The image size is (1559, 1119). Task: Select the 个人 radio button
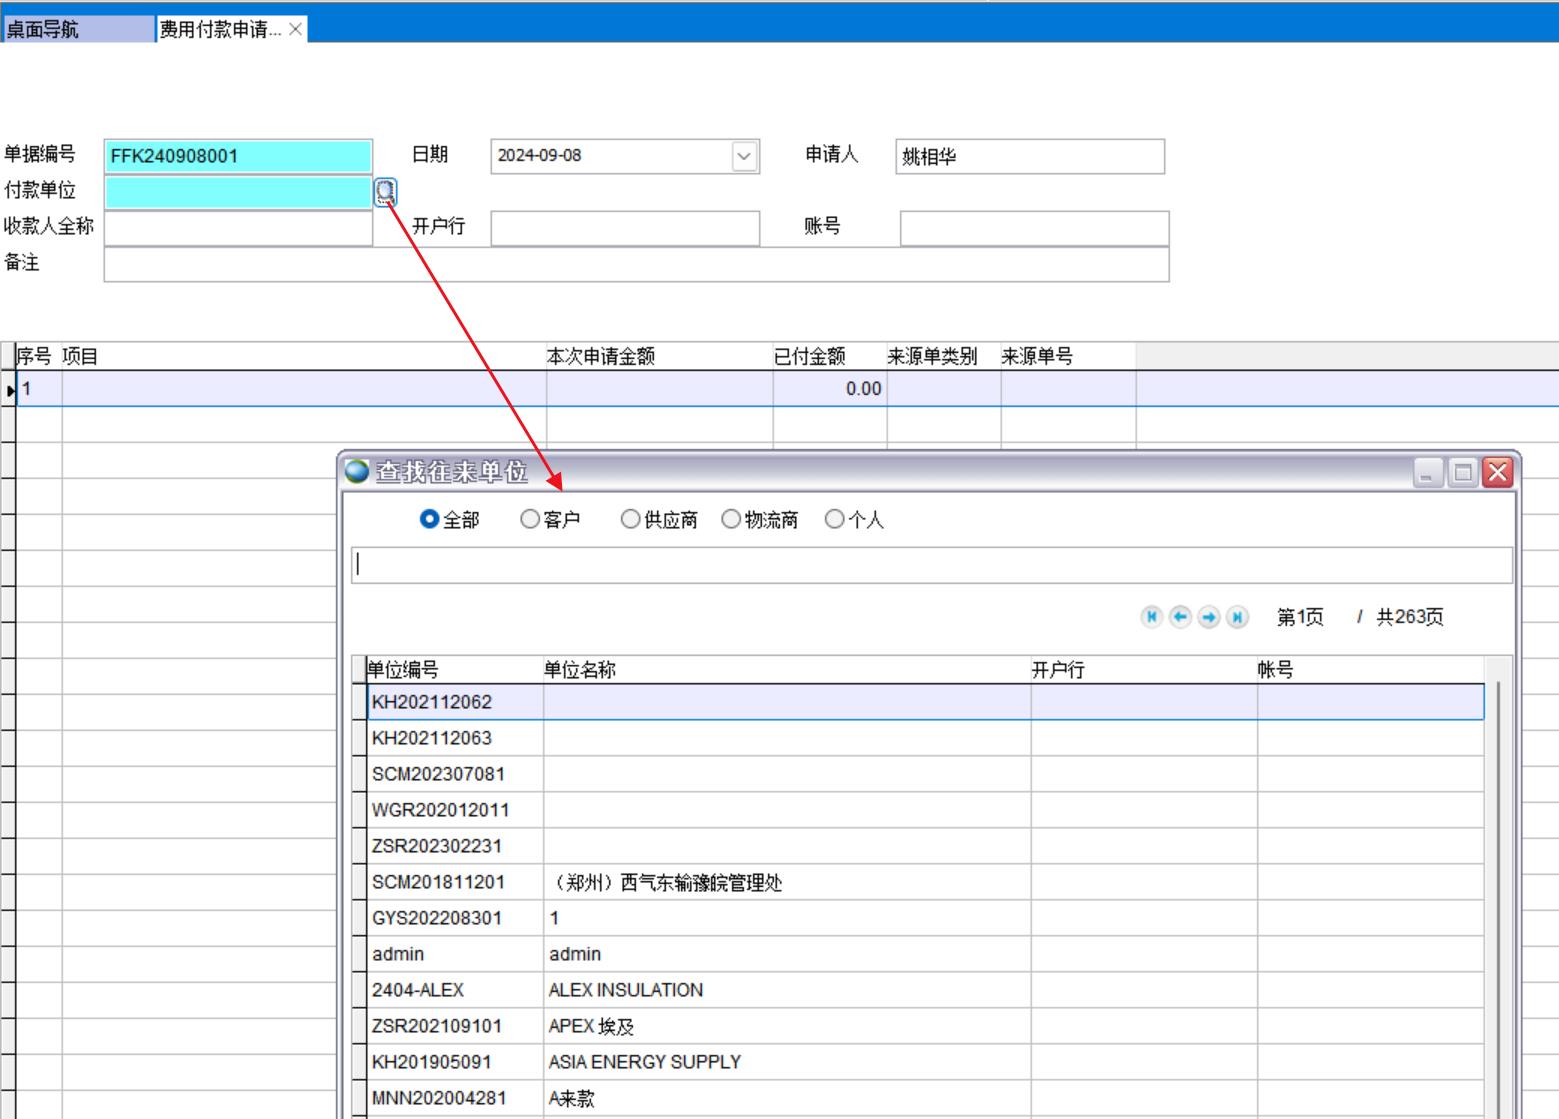coord(834,519)
